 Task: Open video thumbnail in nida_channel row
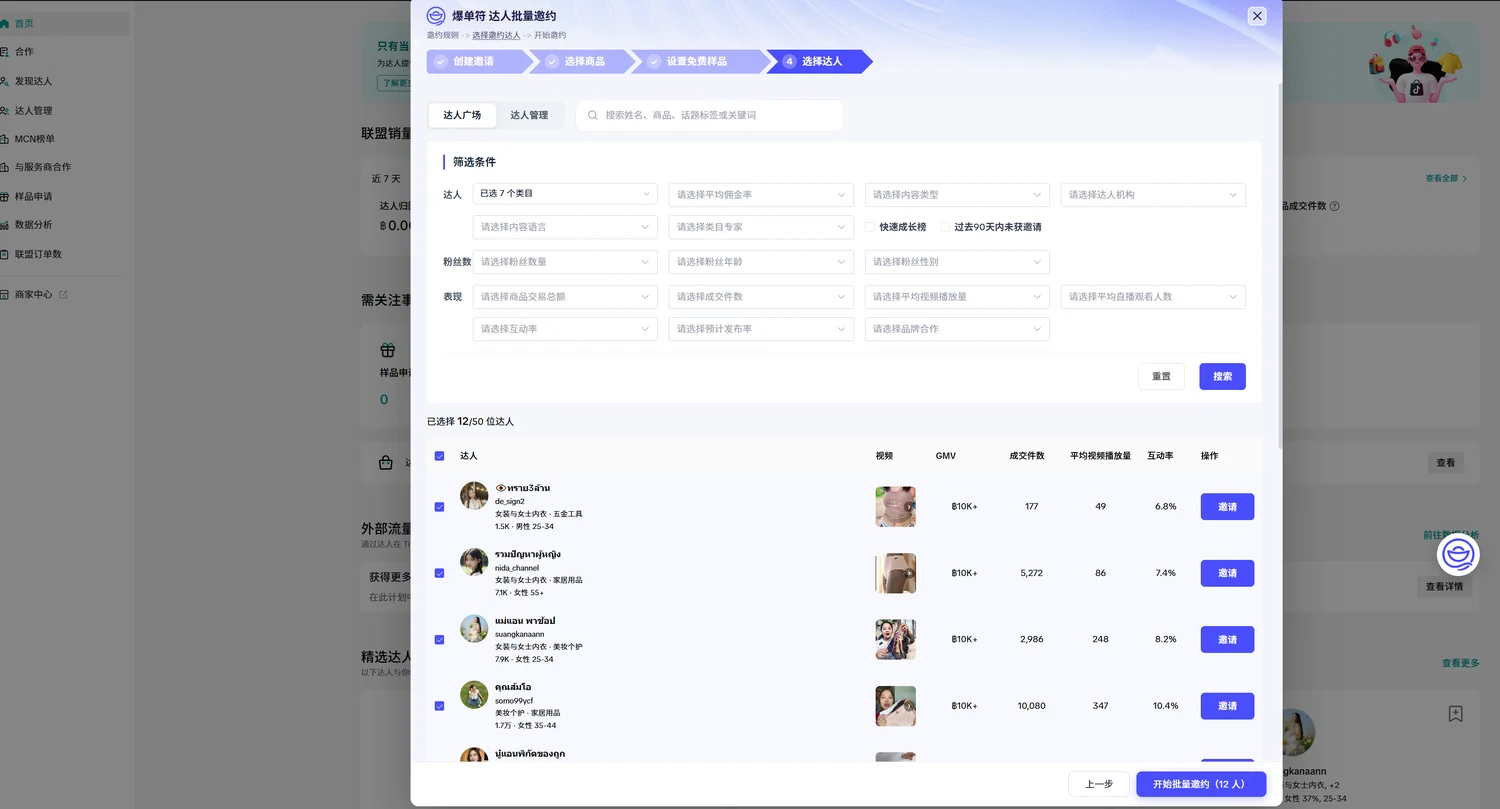click(895, 573)
